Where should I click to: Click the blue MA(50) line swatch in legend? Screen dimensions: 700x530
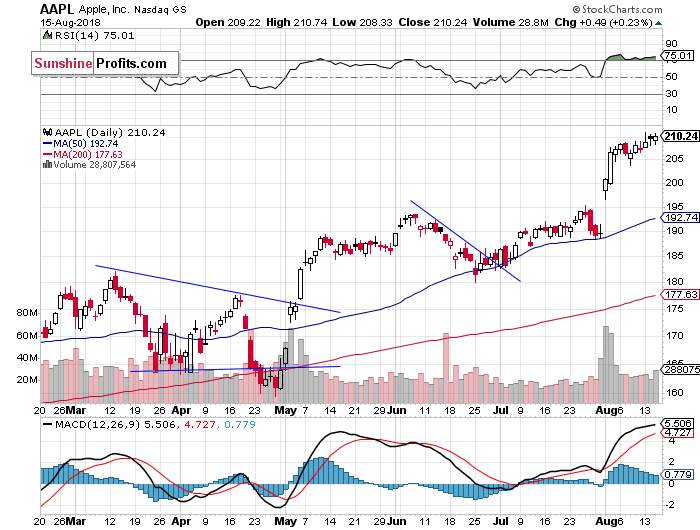point(47,144)
